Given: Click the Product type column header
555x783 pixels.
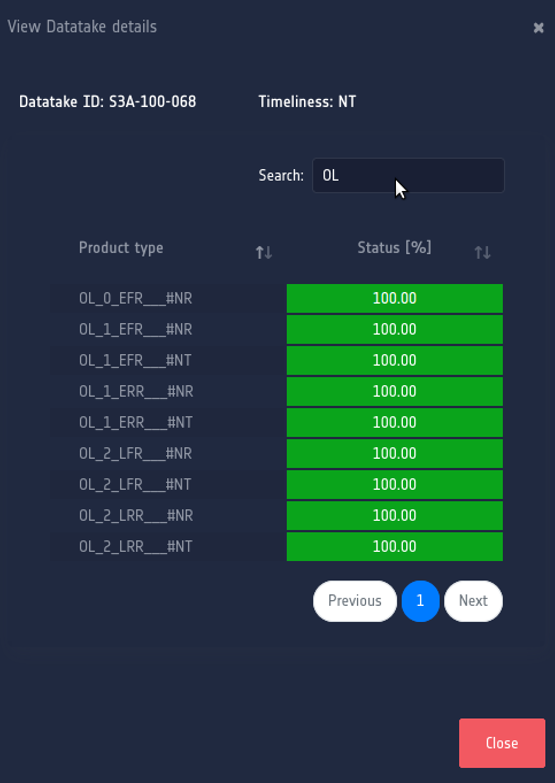Looking at the screenshot, I should [x=121, y=248].
